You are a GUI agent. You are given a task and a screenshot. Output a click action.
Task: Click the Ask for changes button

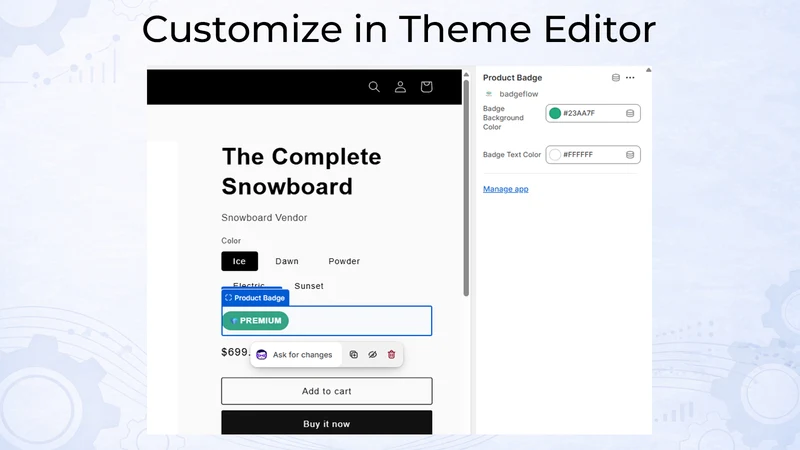coord(296,355)
